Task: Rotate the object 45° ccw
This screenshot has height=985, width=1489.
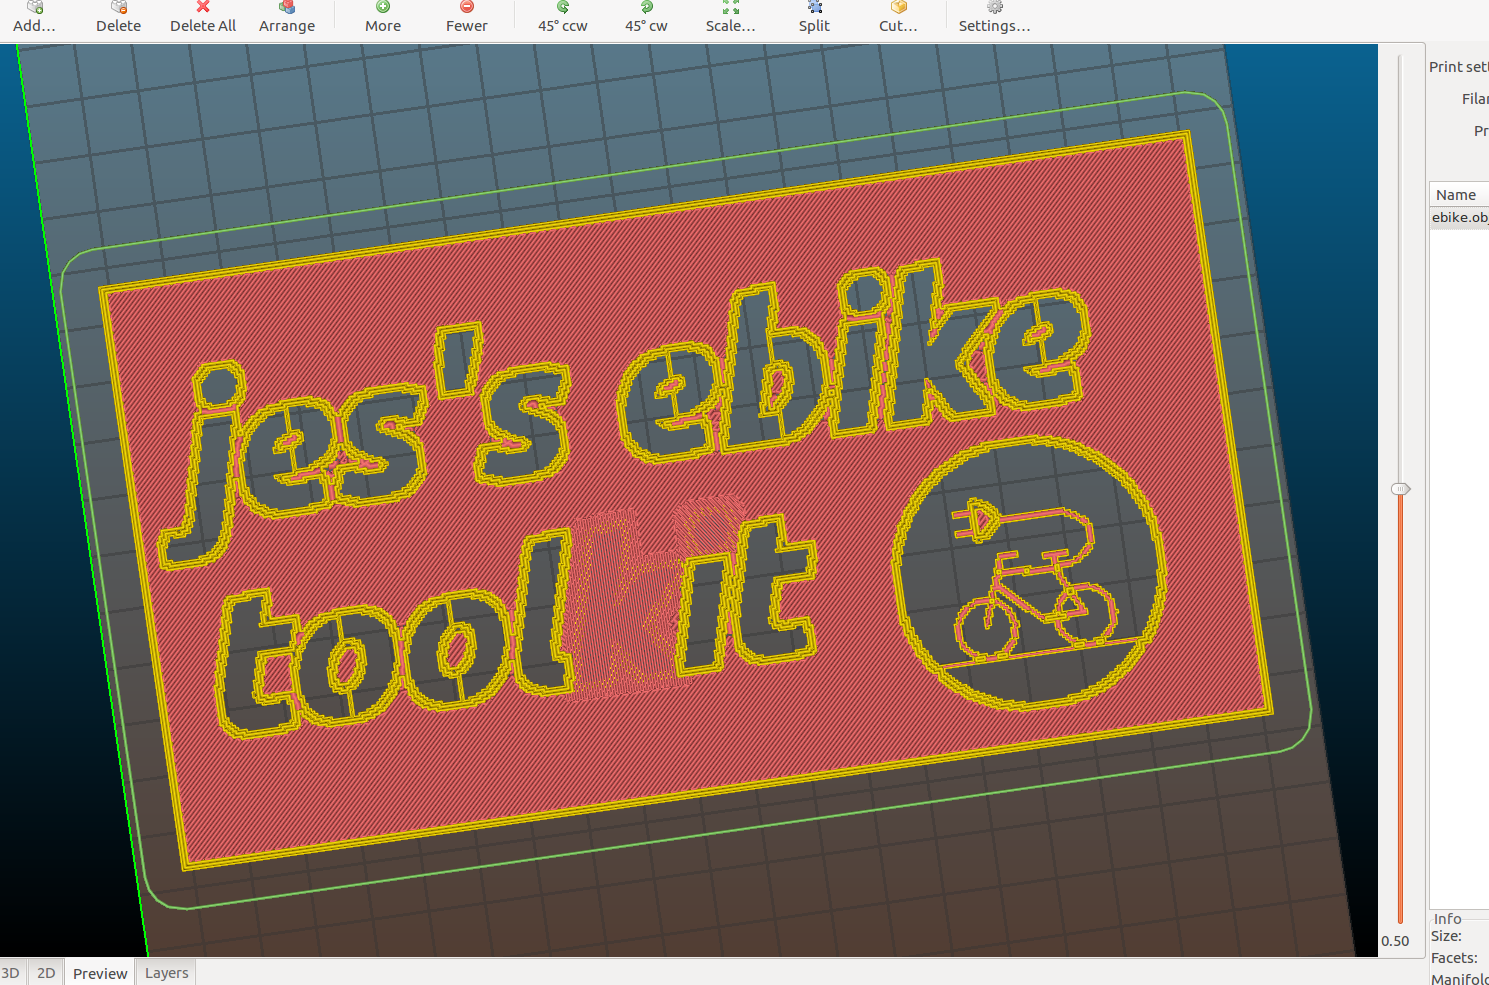Action: [x=563, y=16]
